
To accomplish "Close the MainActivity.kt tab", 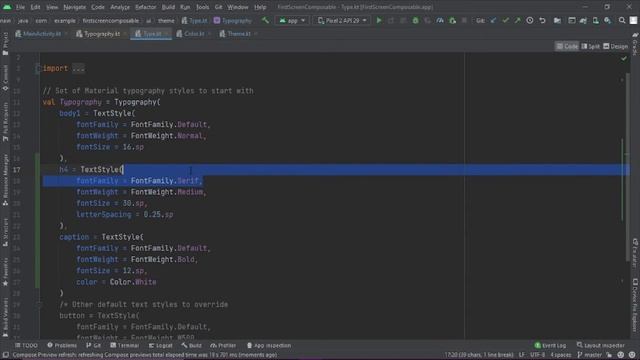I will [66, 34].
